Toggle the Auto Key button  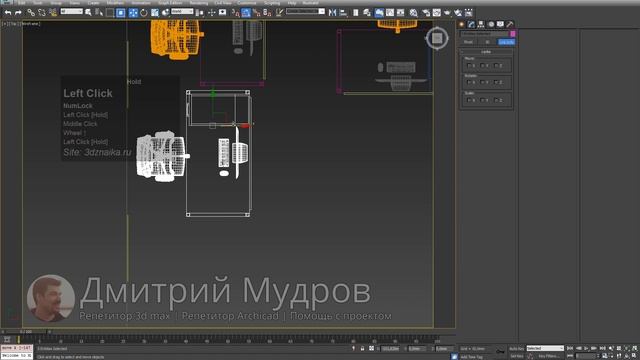517,349
